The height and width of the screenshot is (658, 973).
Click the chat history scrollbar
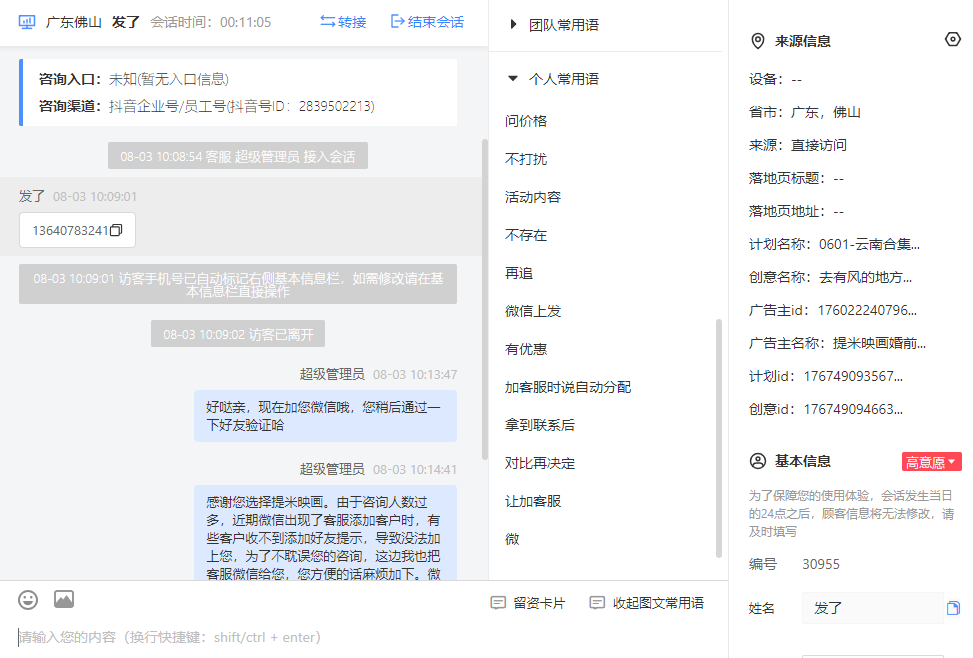tap(485, 300)
